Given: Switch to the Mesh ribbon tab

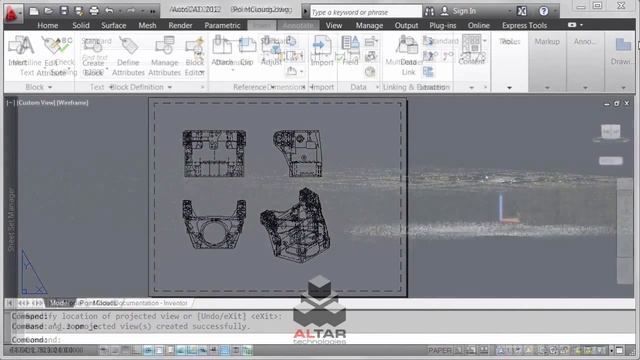Looking at the screenshot, I should click(147, 25).
